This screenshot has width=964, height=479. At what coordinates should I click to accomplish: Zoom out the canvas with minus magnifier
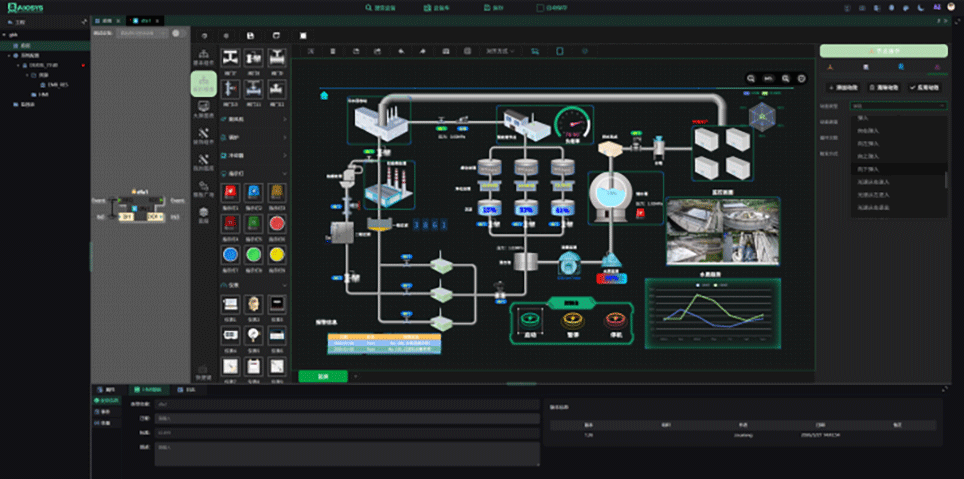[x=751, y=78]
